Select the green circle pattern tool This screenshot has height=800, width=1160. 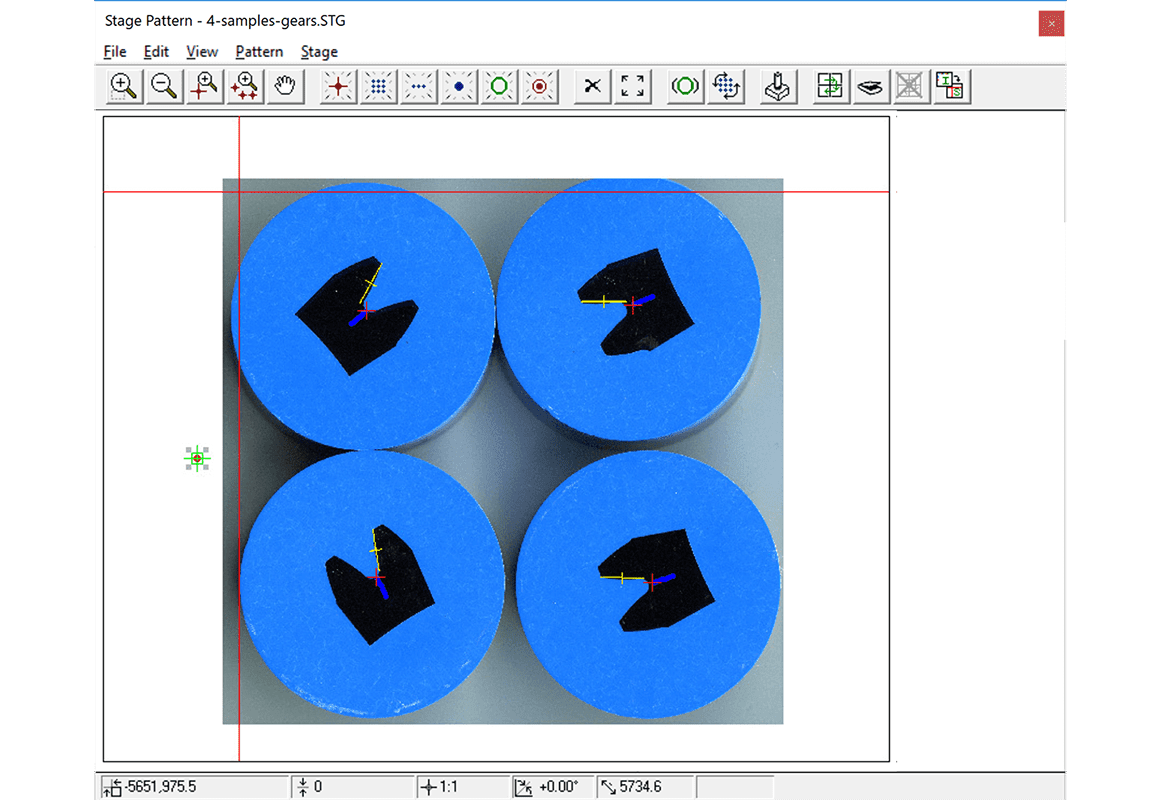tap(499, 87)
